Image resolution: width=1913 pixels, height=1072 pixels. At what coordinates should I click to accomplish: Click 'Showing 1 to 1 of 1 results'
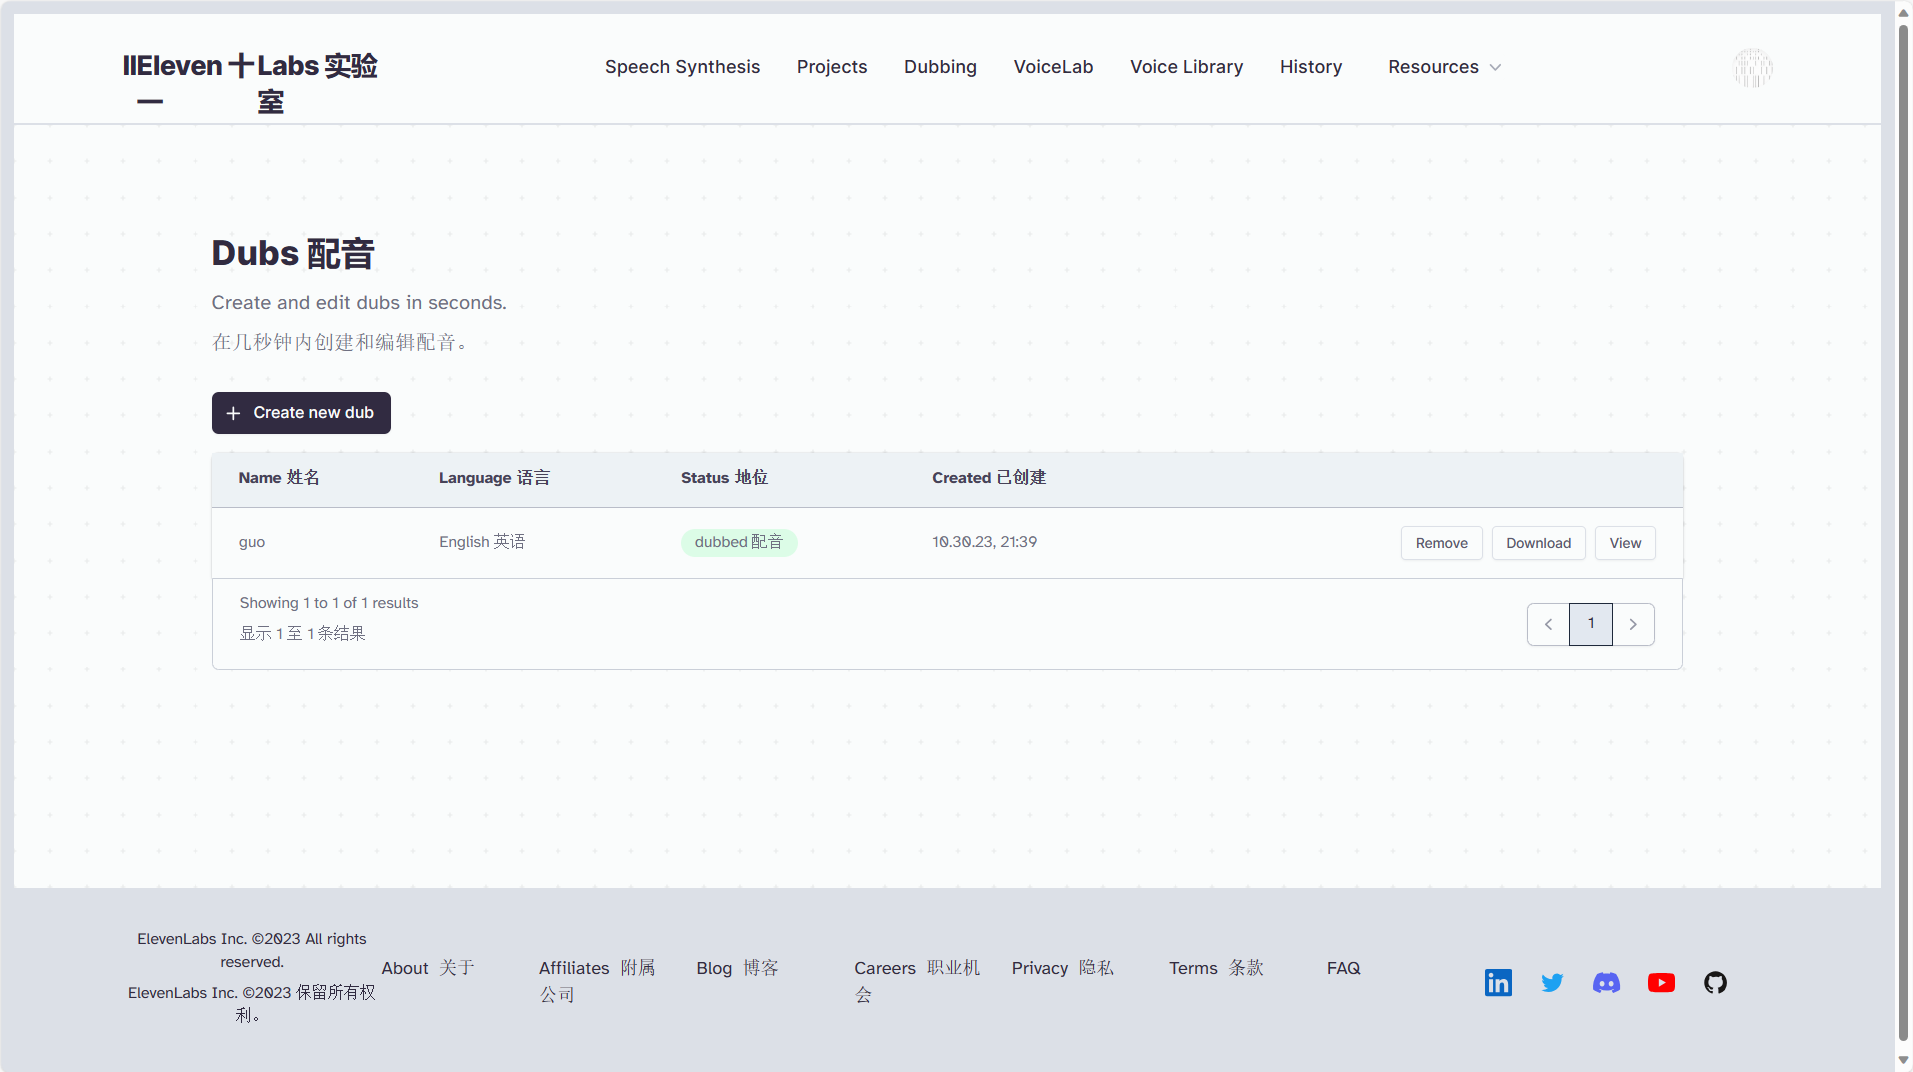(x=329, y=603)
